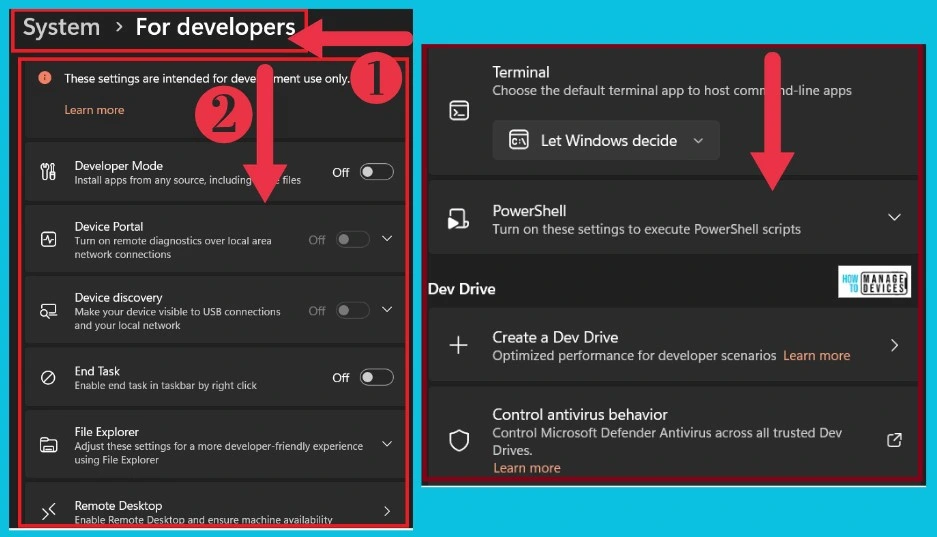937x537 pixels.
Task: Click the Create a Dev Drive title
Action: point(555,337)
